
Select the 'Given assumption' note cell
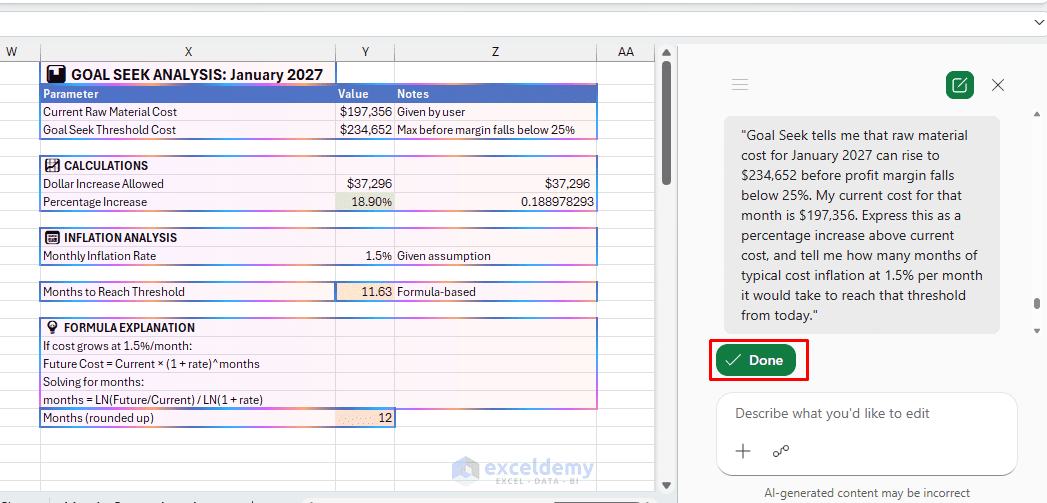click(495, 256)
